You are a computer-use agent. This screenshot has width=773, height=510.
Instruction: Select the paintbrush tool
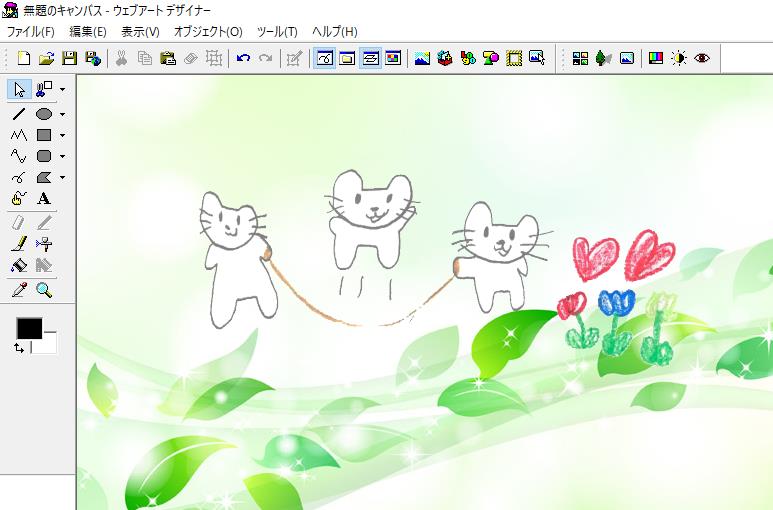click(x=19, y=244)
